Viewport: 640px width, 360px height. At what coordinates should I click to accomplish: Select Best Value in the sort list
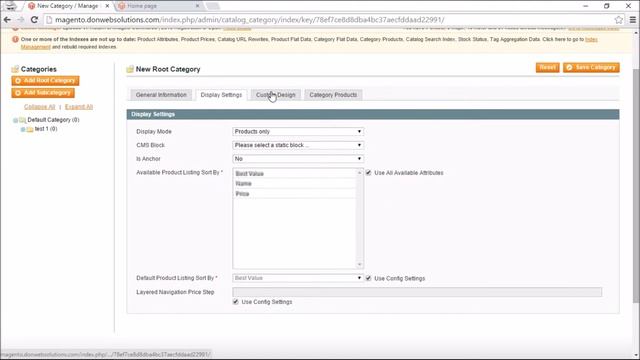tap(295, 173)
